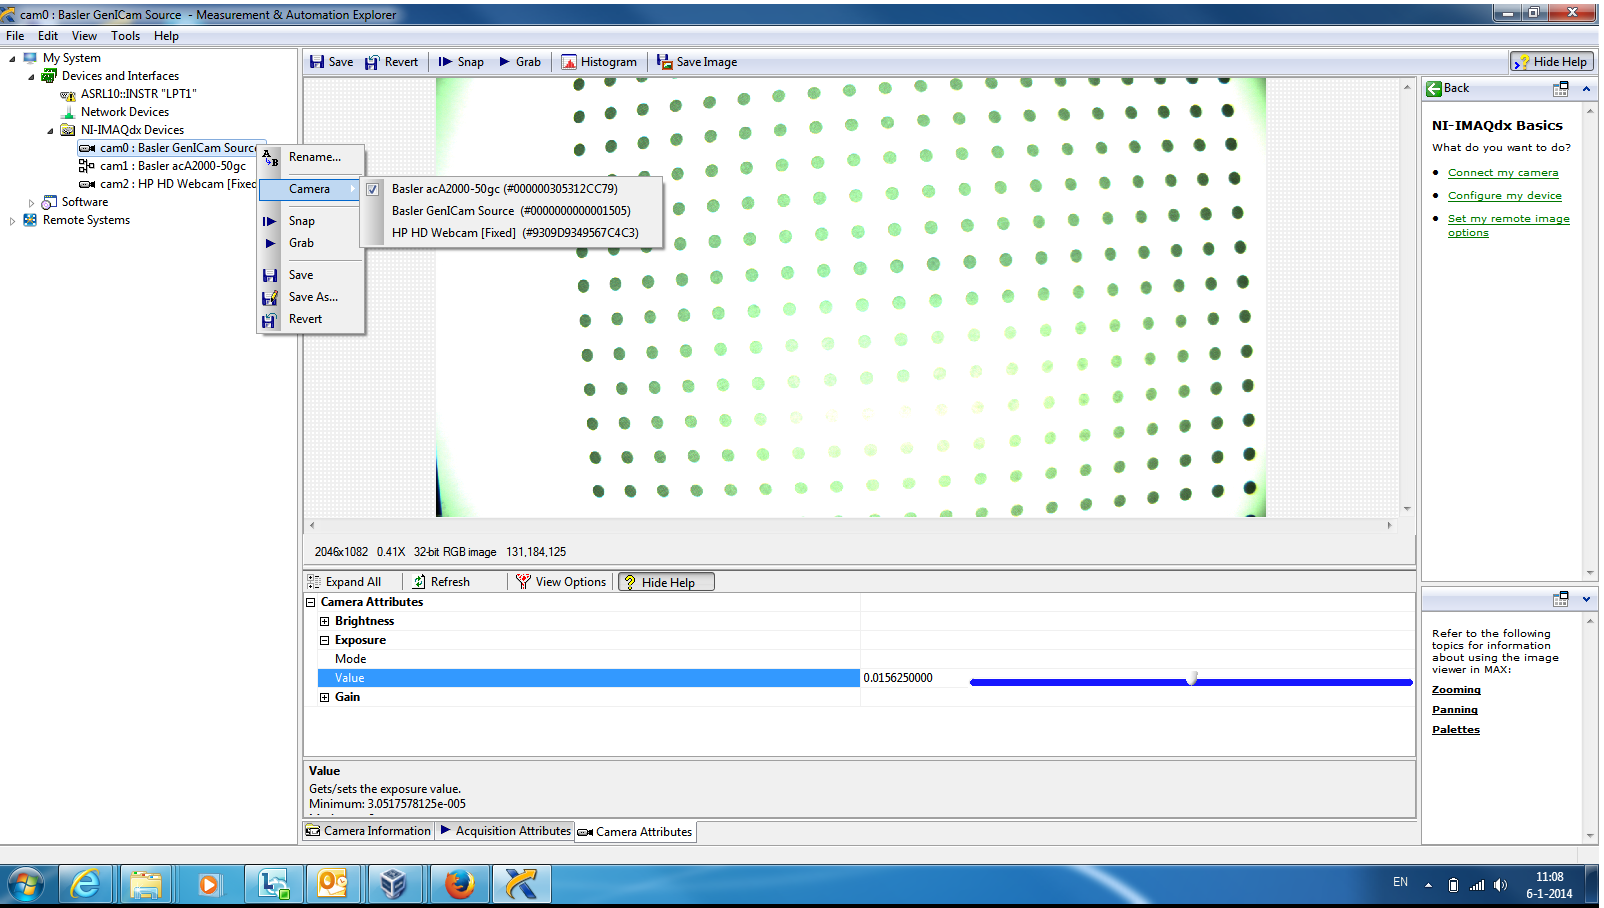Open Firefox from the taskbar
The height and width of the screenshot is (908, 1604).
pyautogui.click(x=459, y=884)
